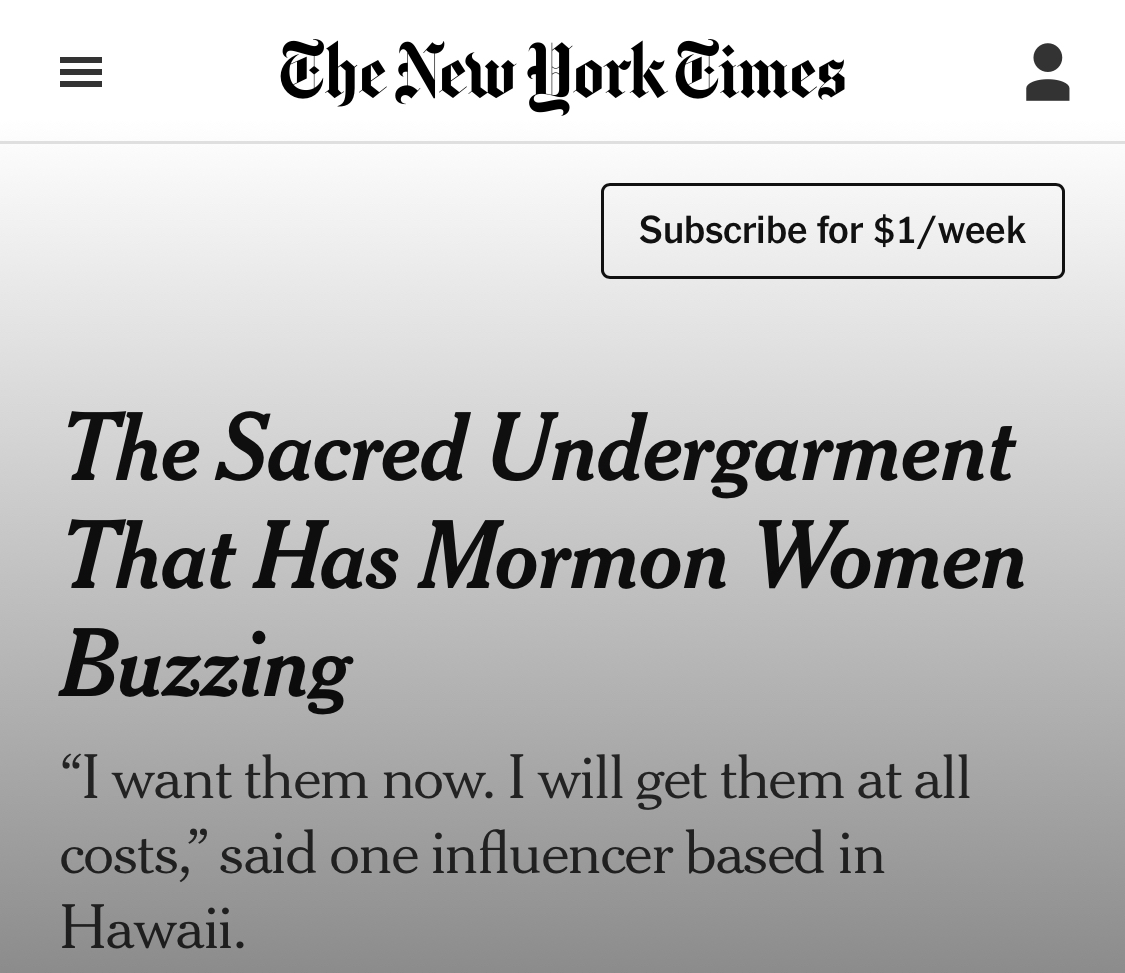Click the word "Subscribe" on the offer button
This screenshot has width=1125, height=973.
(722, 230)
